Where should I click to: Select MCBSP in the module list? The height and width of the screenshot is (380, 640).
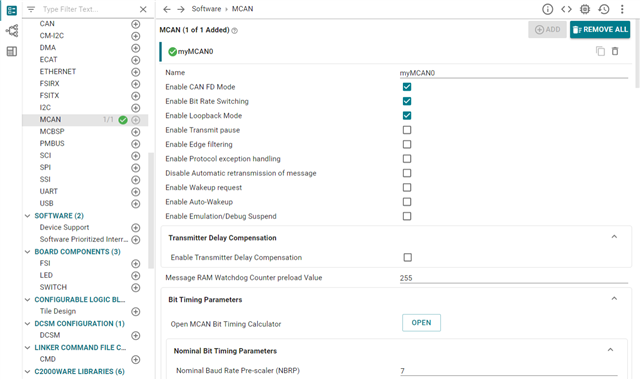[x=52, y=131]
